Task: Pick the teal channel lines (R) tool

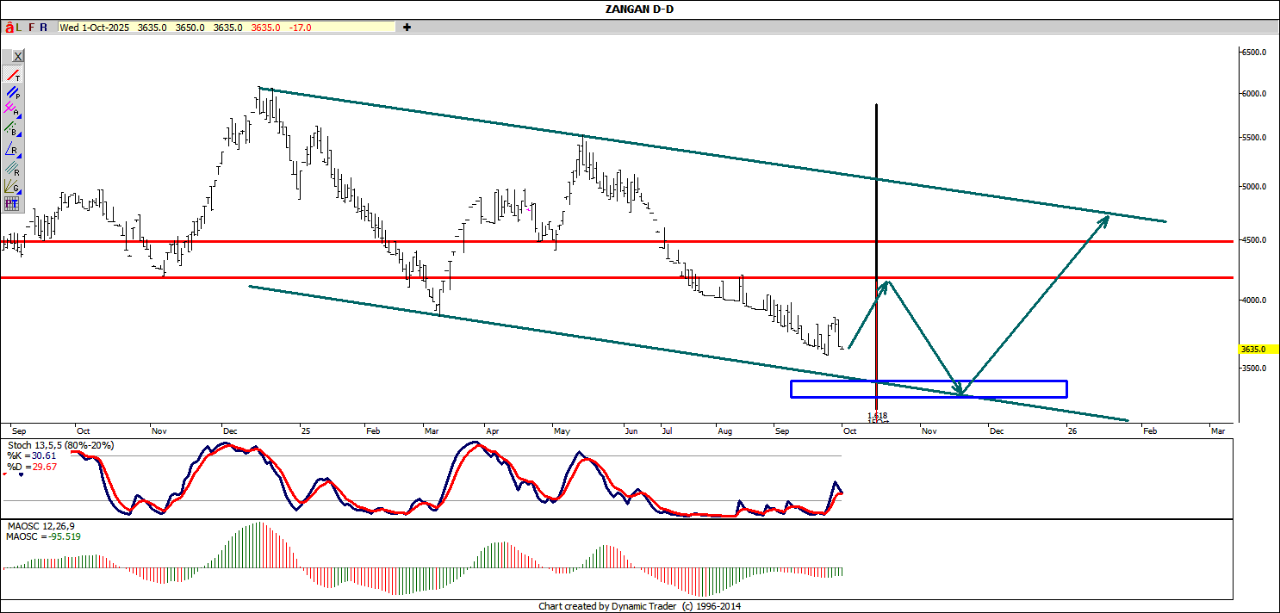Action: click(x=12, y=168)
